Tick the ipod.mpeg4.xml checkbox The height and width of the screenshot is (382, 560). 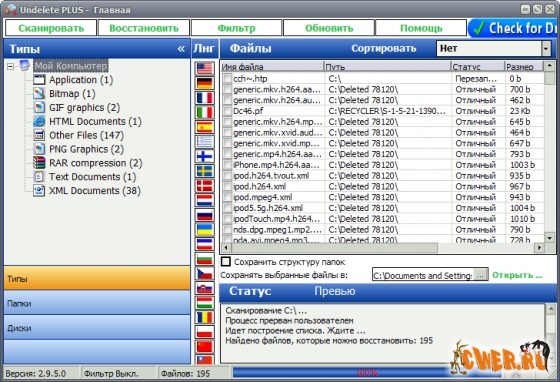(227, 197)
